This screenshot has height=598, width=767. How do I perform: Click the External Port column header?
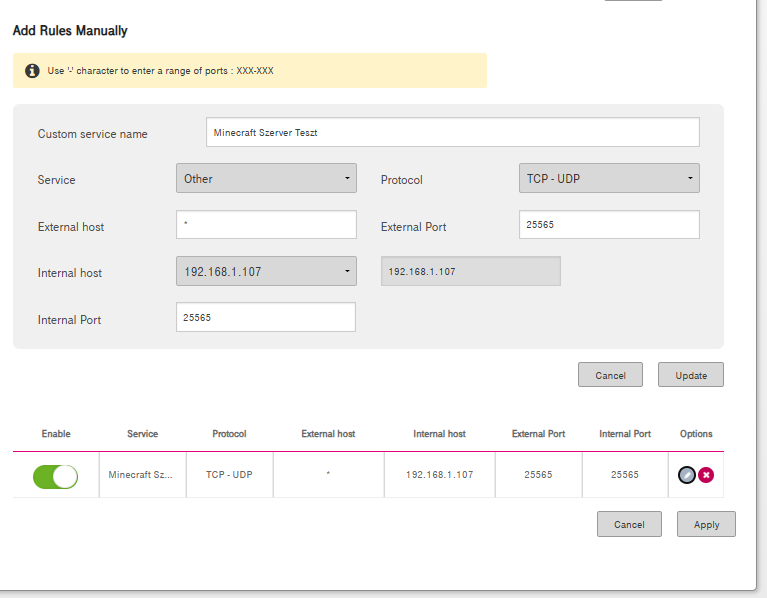pyautogui.click(x=538, y=434)
